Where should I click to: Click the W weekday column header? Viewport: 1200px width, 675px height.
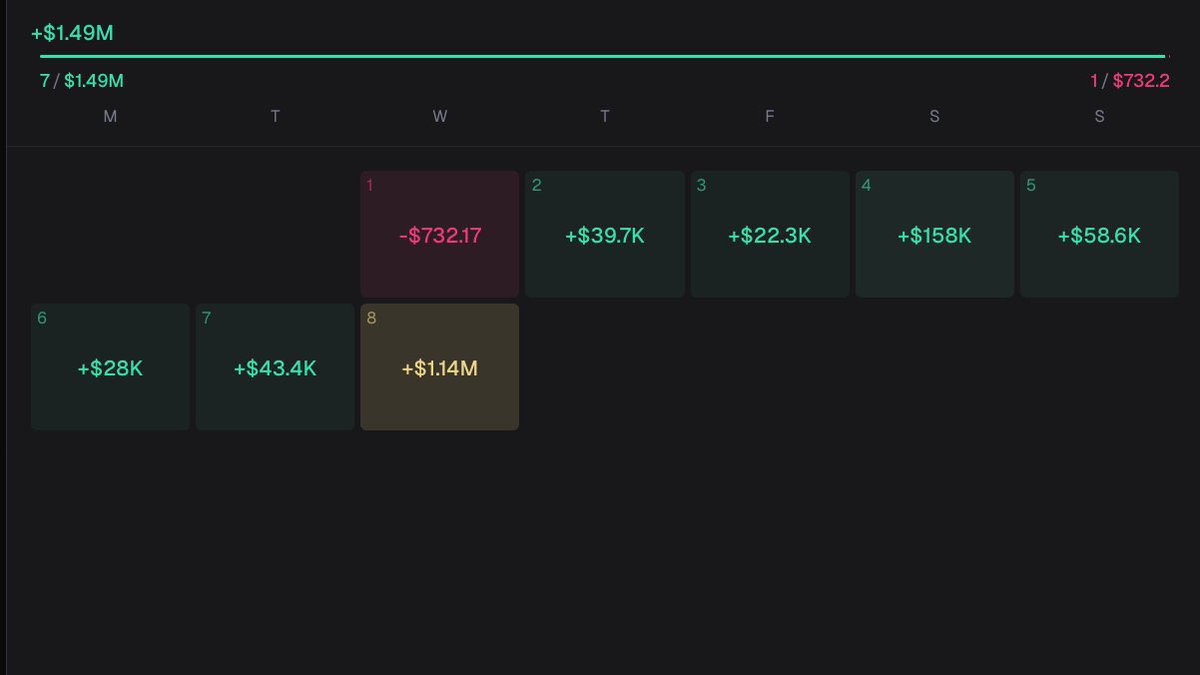[440, 117]
